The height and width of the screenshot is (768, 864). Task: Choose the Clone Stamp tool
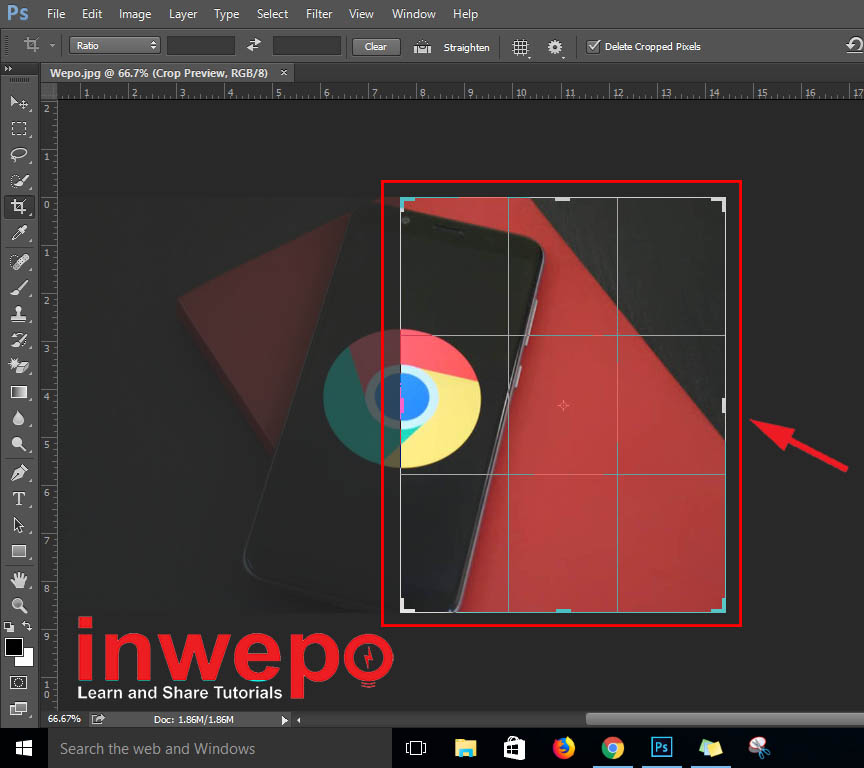[x=19, y=313]
